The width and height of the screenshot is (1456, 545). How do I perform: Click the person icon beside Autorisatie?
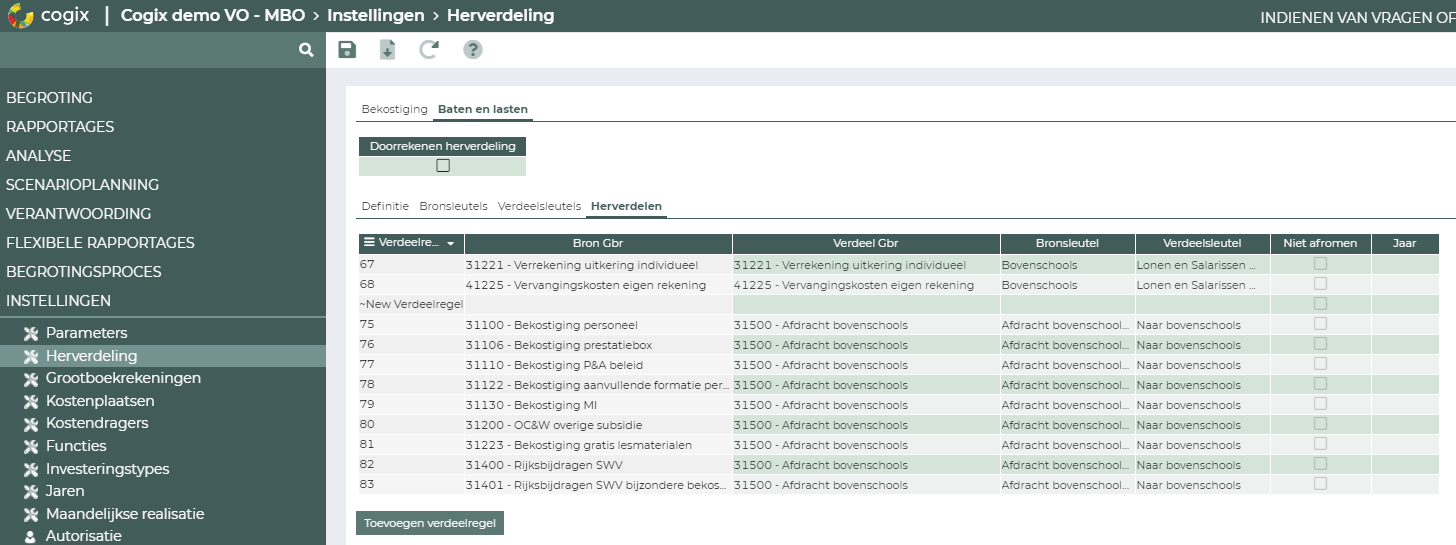tap(30, 536)
